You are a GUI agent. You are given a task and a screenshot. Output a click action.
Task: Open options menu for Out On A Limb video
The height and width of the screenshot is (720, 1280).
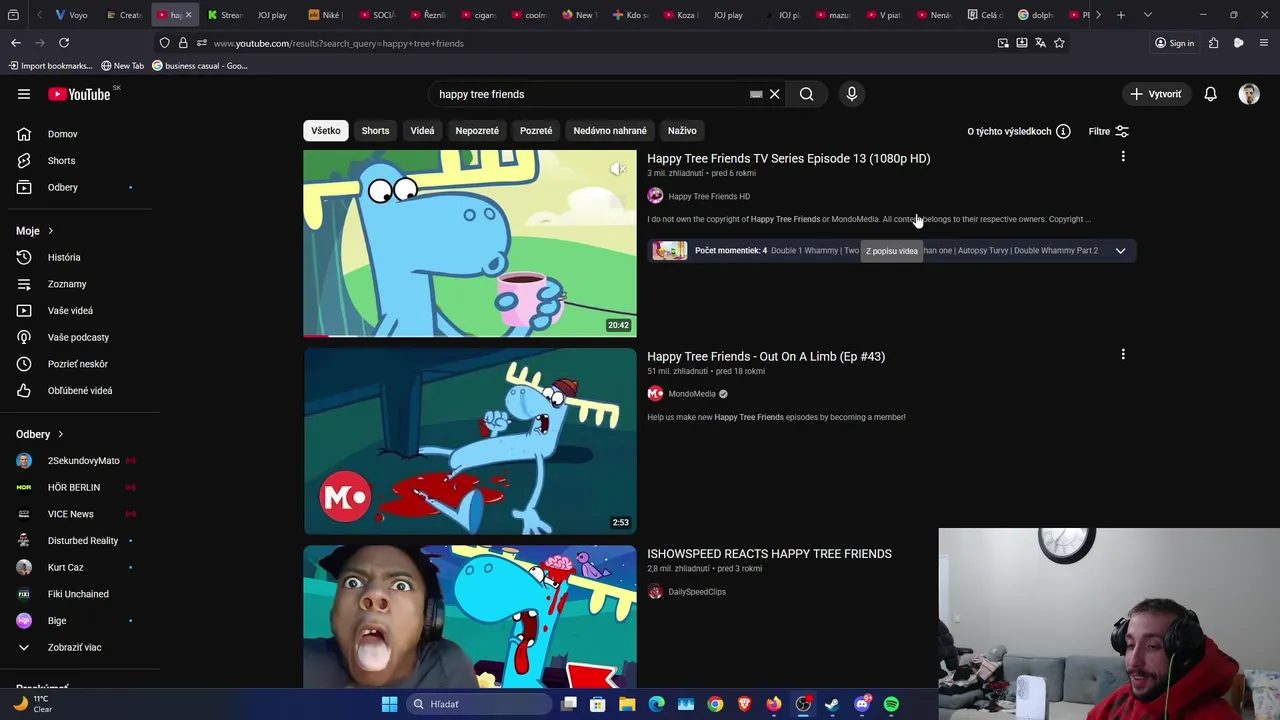click(1123, 355)
